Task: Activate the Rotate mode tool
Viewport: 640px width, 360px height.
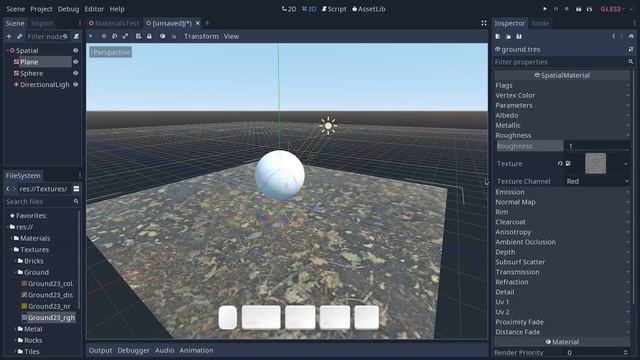Action: (115, 36)
